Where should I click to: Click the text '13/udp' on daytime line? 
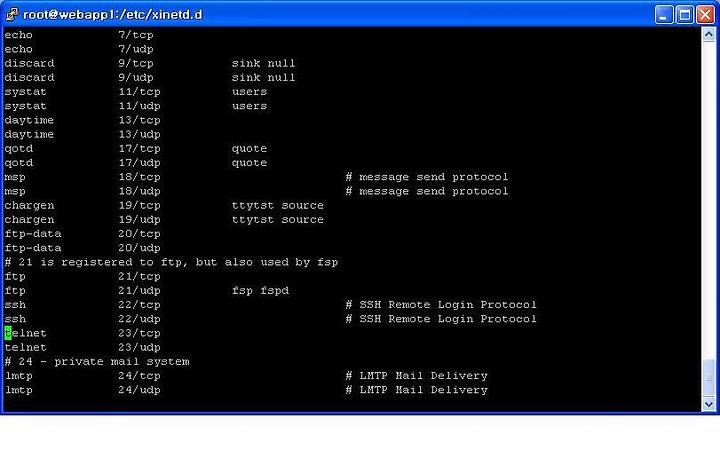coord(140,135)
